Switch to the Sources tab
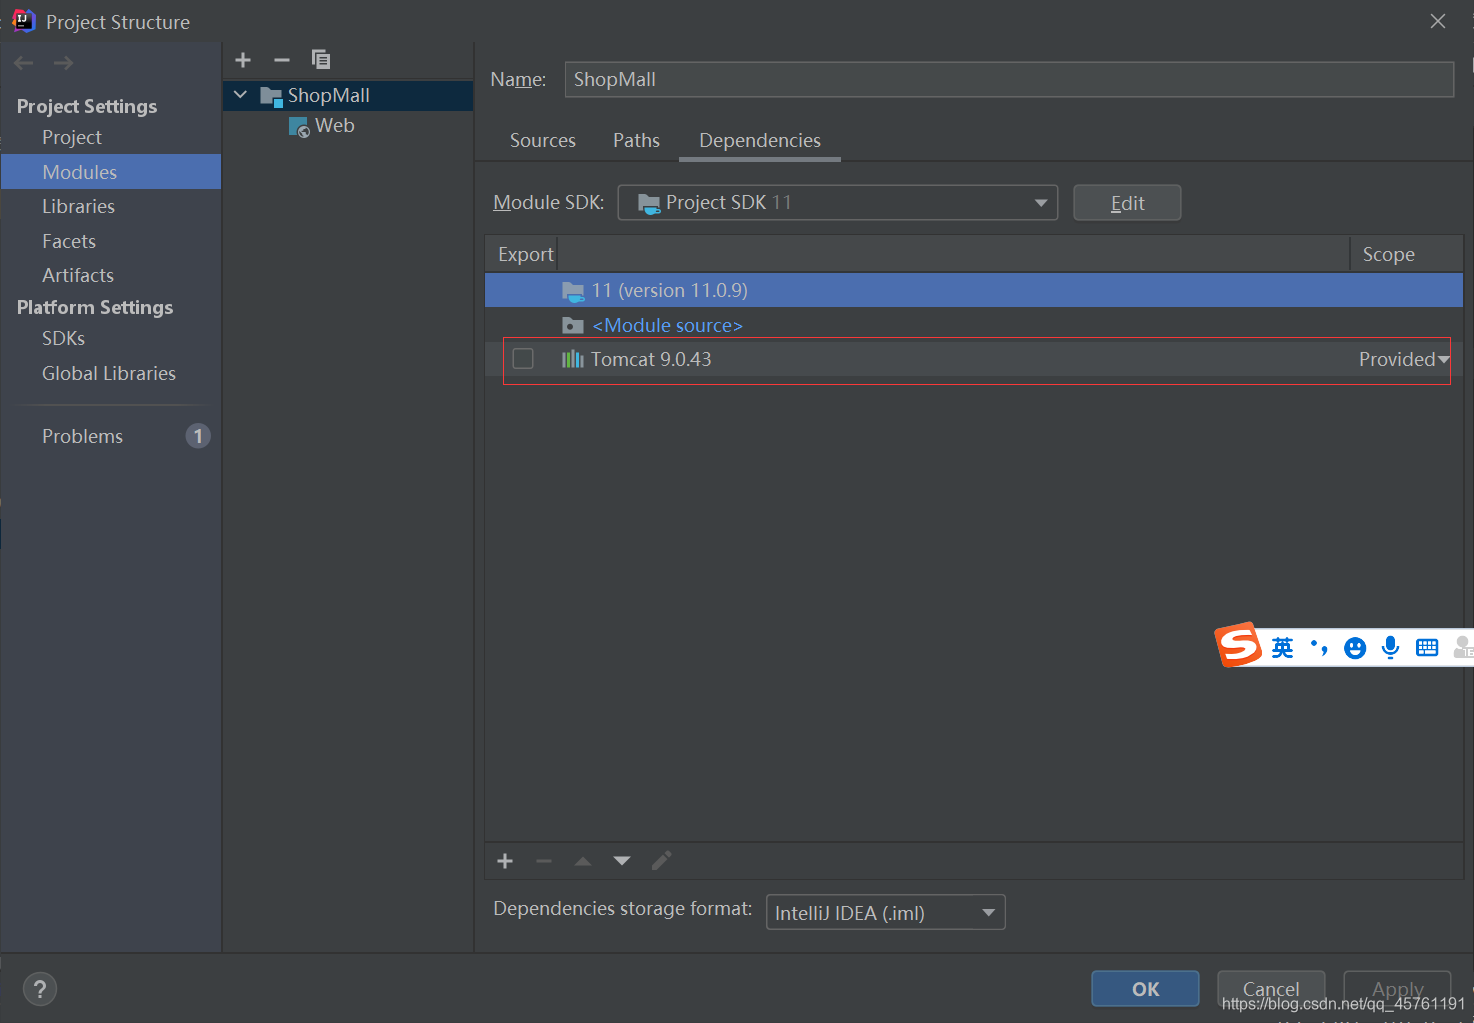Screen dimensions: 1474x1023 [543, 140]
